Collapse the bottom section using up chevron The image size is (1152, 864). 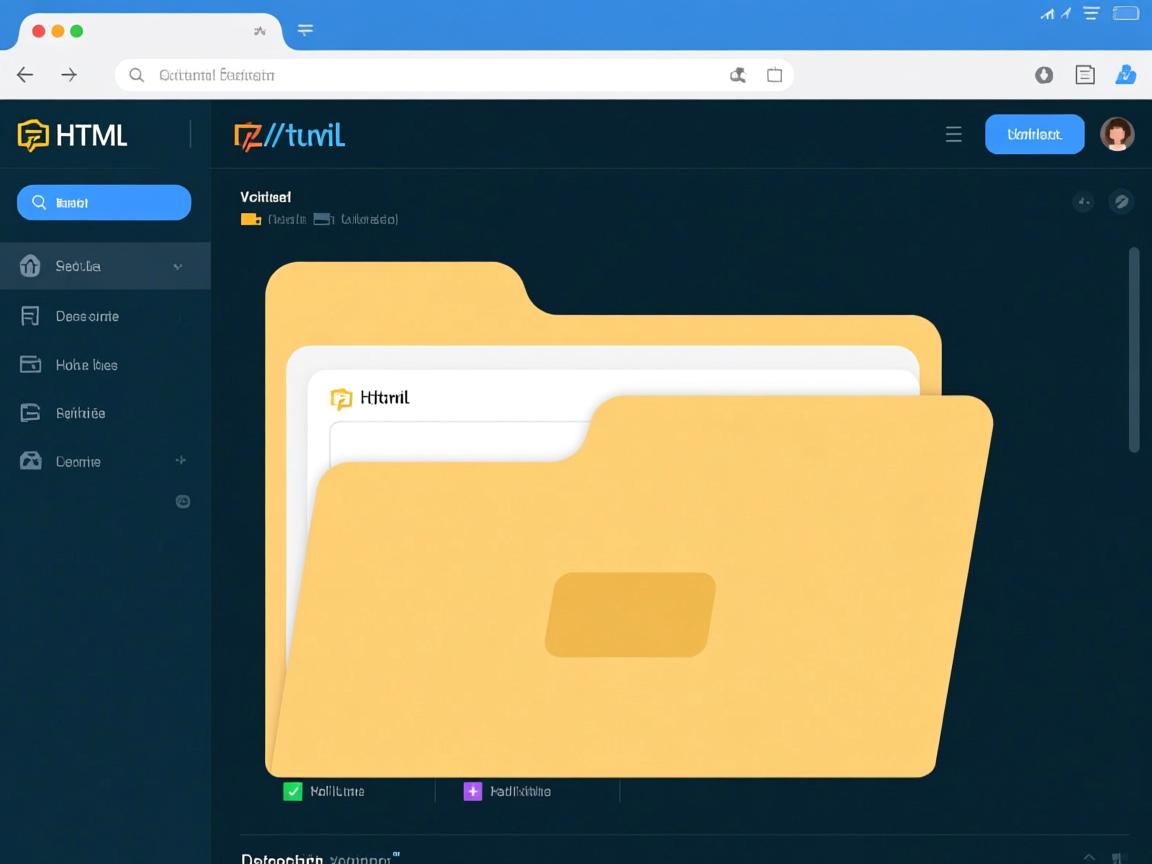pos(1089,857)
